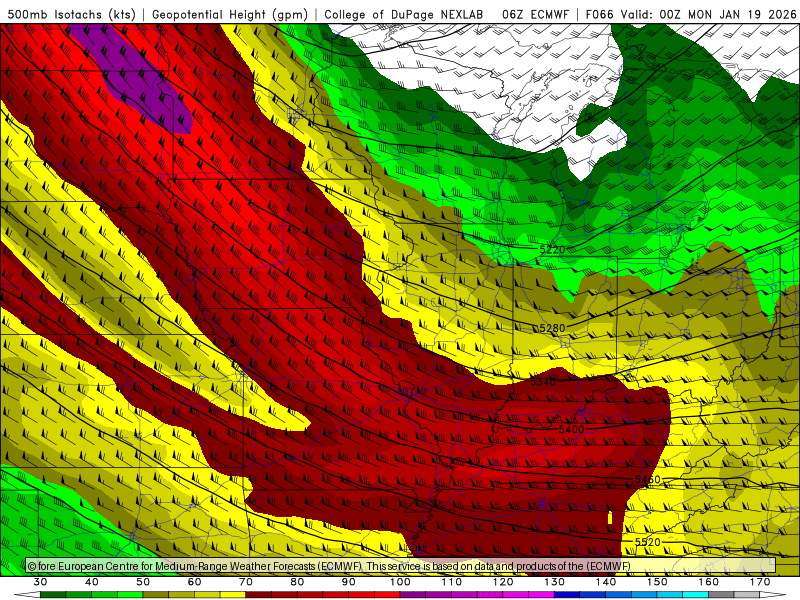
Task: Click the 150 knot scale label
Action: click(658, 582)
